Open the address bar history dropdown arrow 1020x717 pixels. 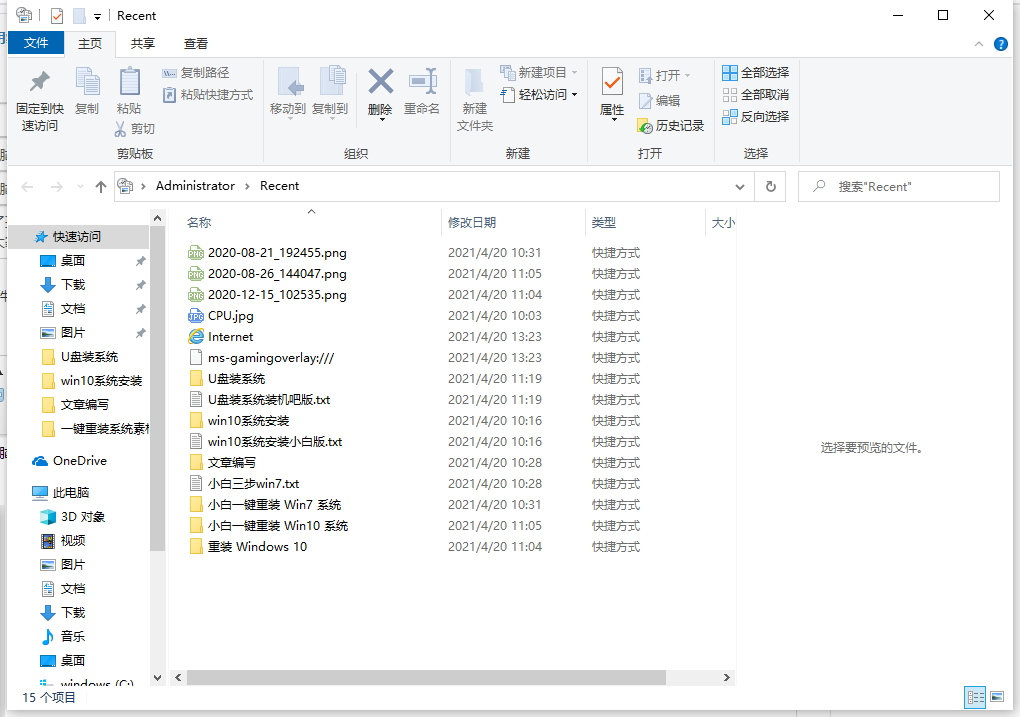(x=739, y=186)
